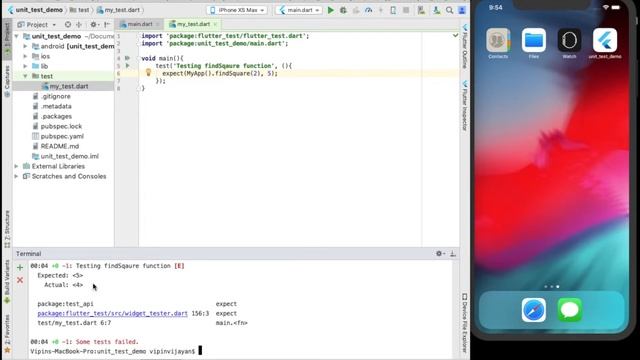Expand External Libraries
The height and width of the screenshot is (360, 640).
pos(17,167)
